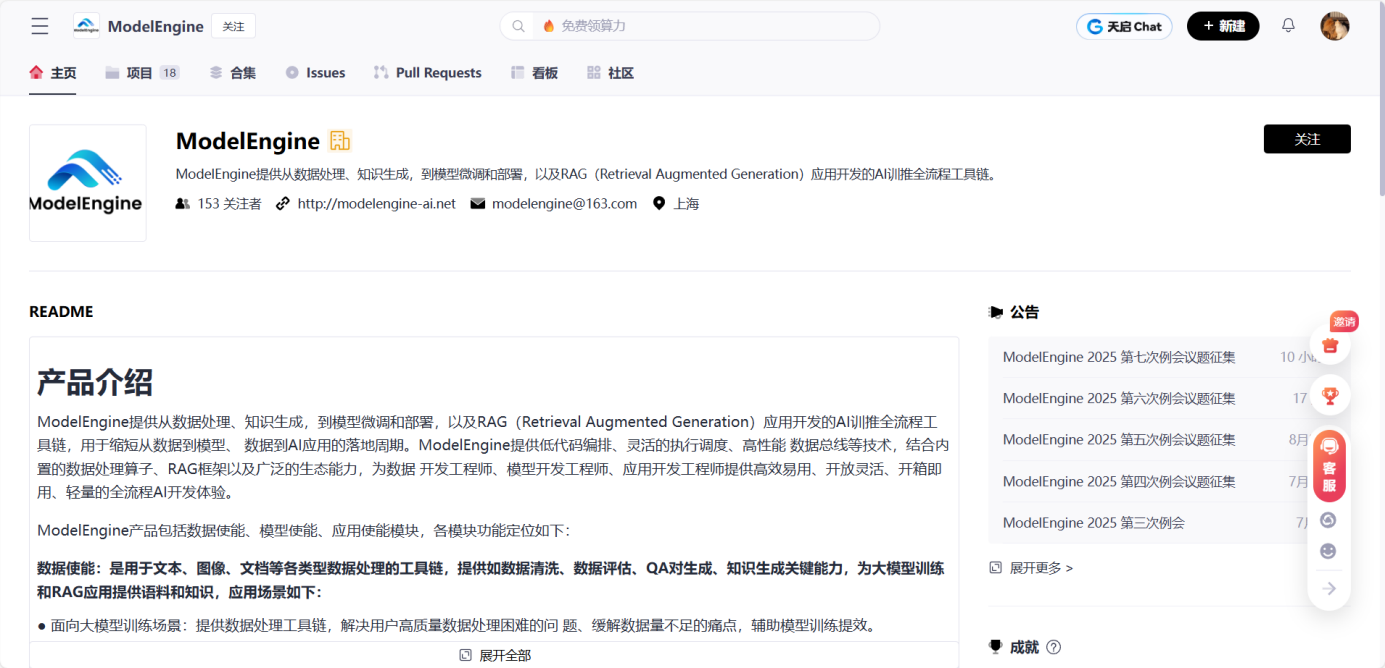Open 第五次例会议题征集 announcement
The width and height of the screenshot is (1385, 668).
point(1119,439)
